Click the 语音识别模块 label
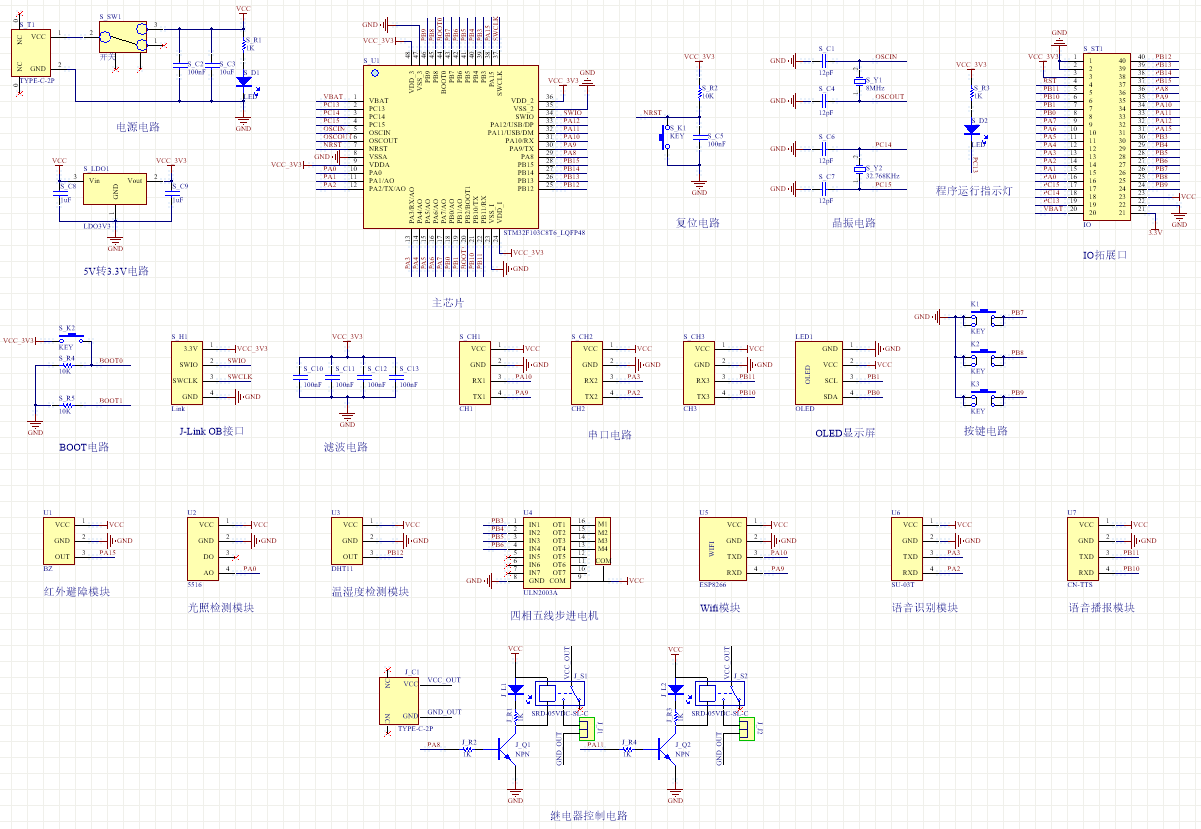1201x829 pixels. (925, 607)
